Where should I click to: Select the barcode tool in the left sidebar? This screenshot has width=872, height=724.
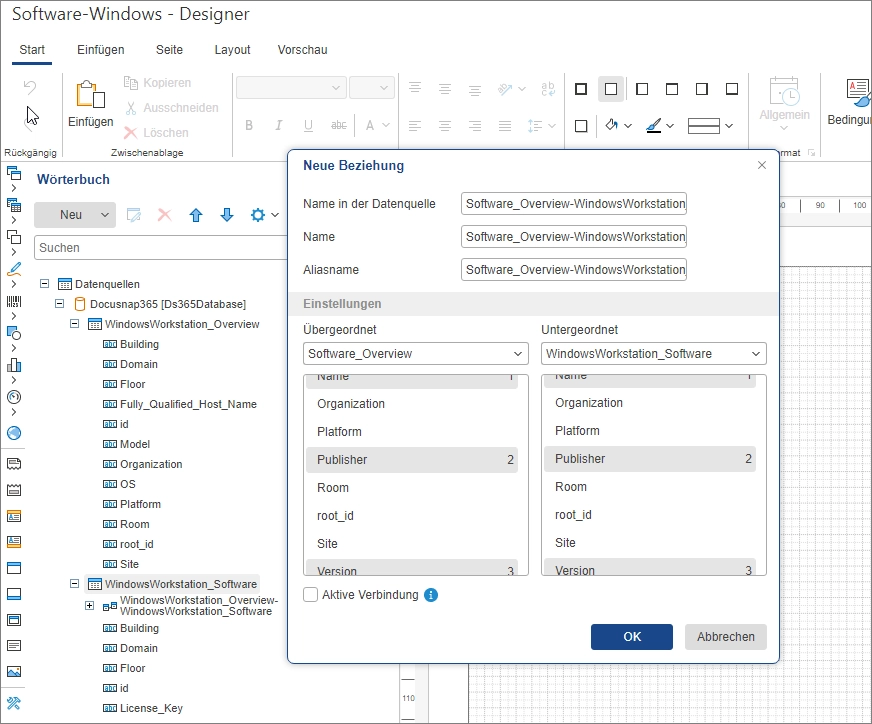pos(14,301)
